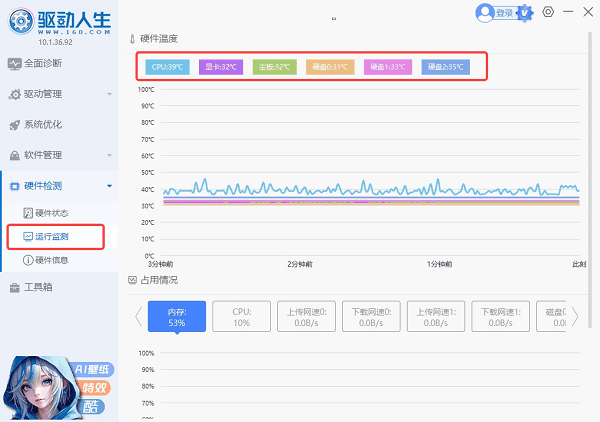
Task: Toggle the 显卡 temperature legend tag
Action: click(221, 67)
